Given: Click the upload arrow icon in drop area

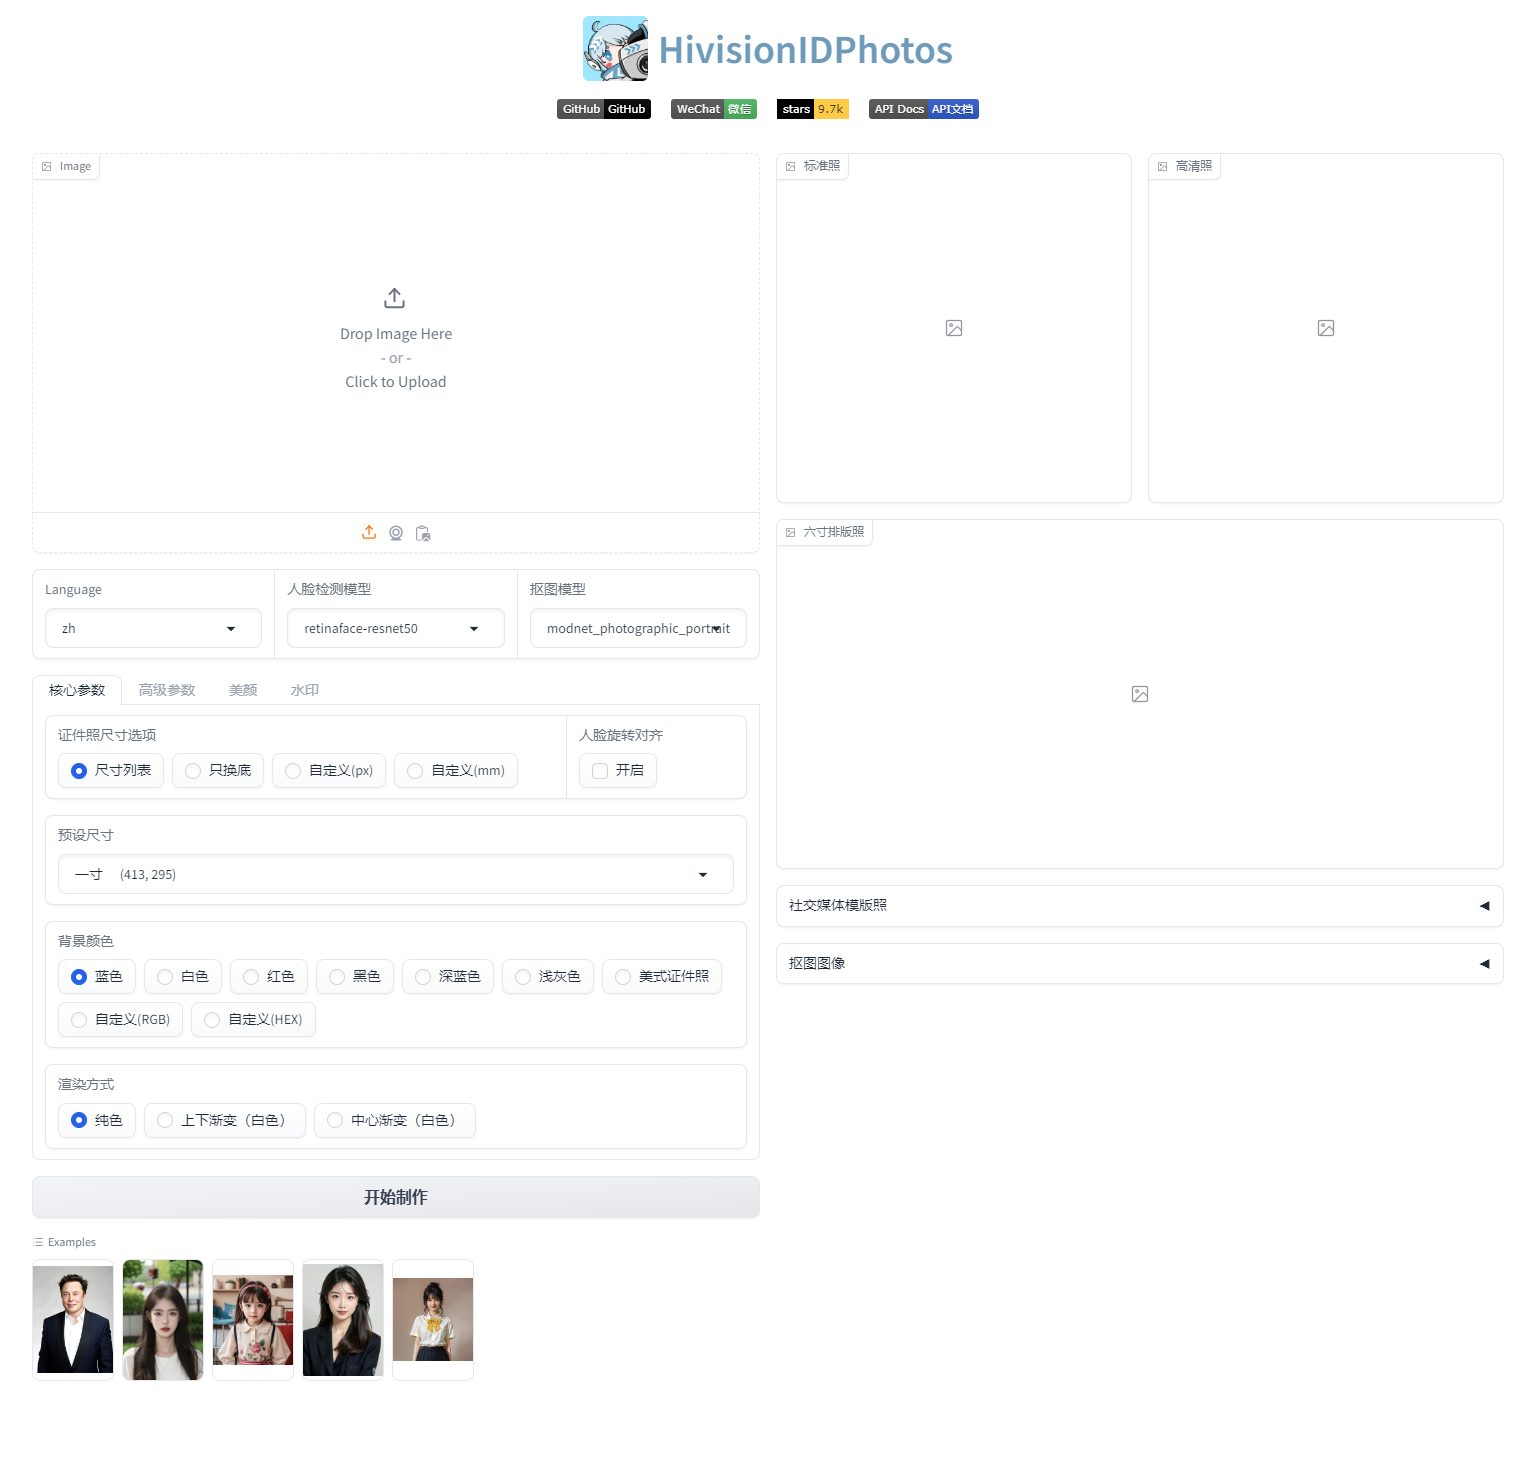Looking at the screenshot, I should (x=395, y=298).
